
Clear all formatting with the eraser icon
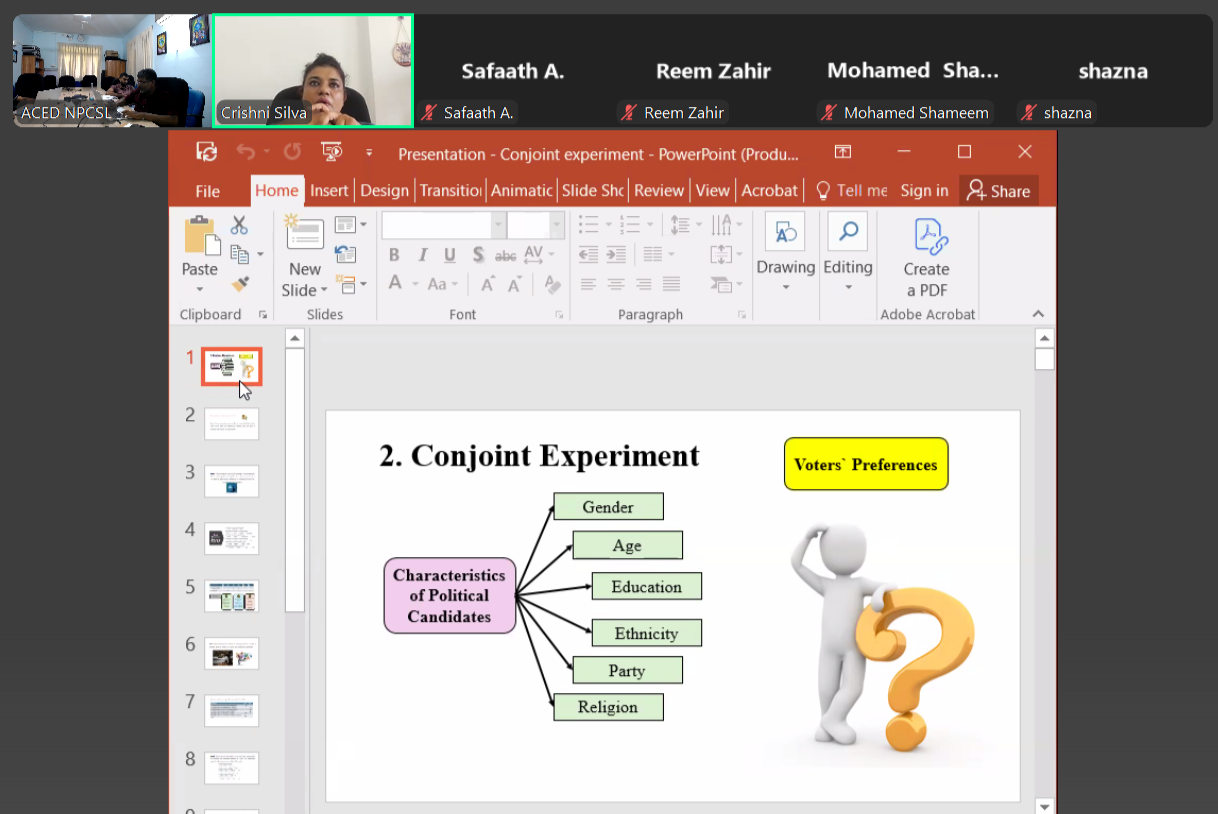coord(552,284)
